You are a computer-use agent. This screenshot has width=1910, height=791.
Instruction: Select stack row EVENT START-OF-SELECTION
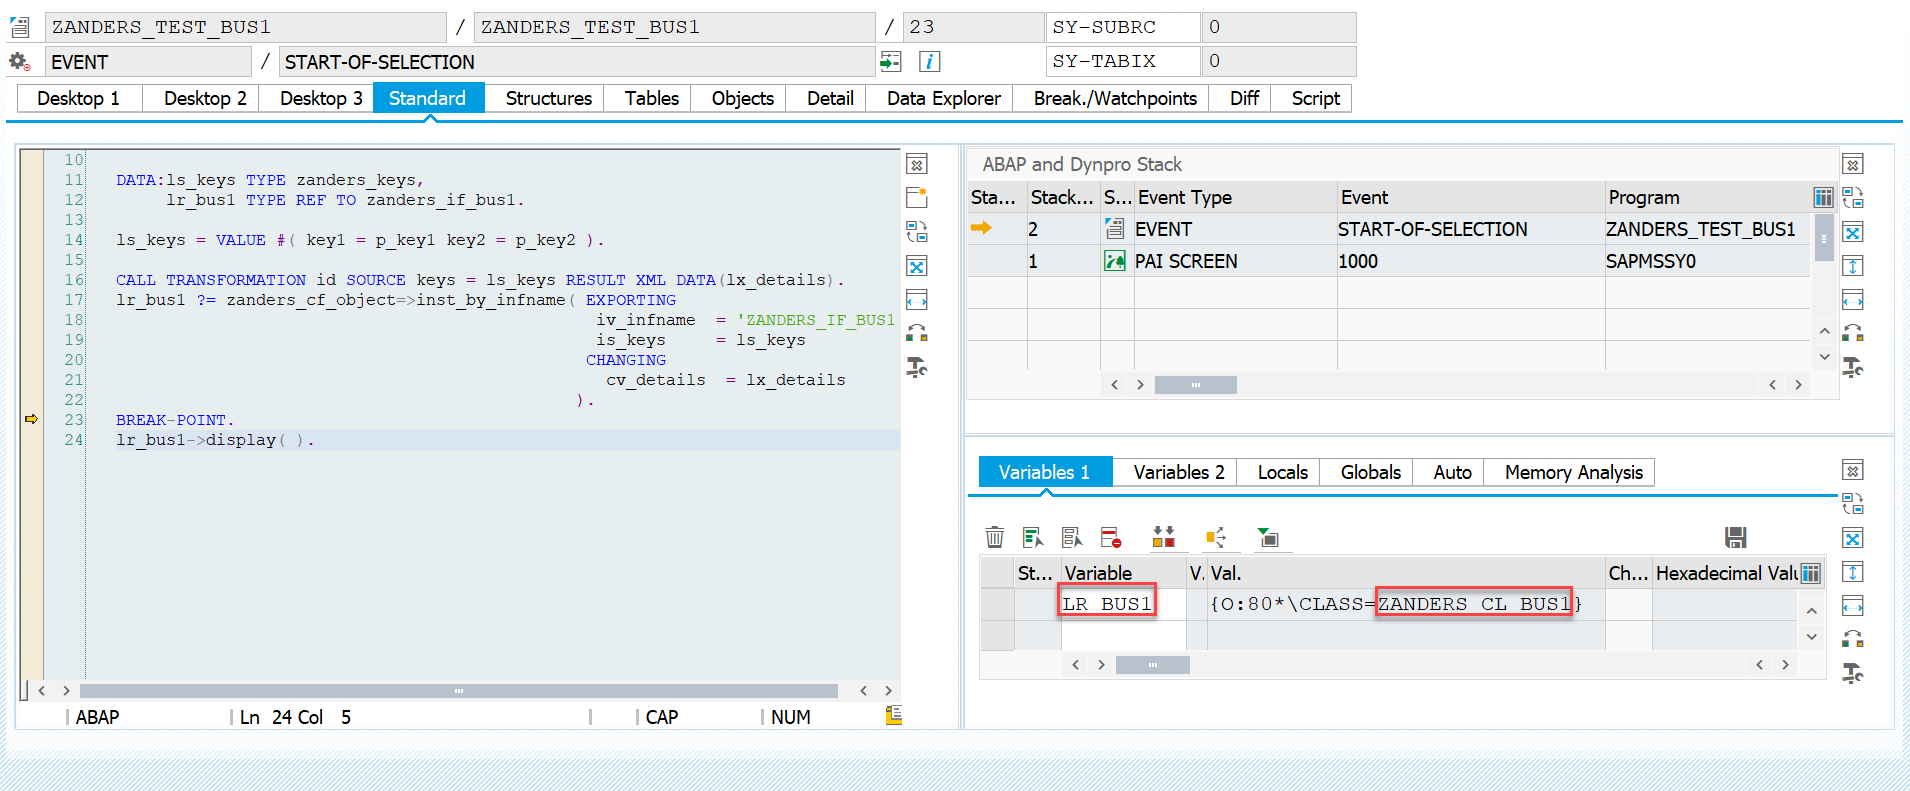point(1389,229)
